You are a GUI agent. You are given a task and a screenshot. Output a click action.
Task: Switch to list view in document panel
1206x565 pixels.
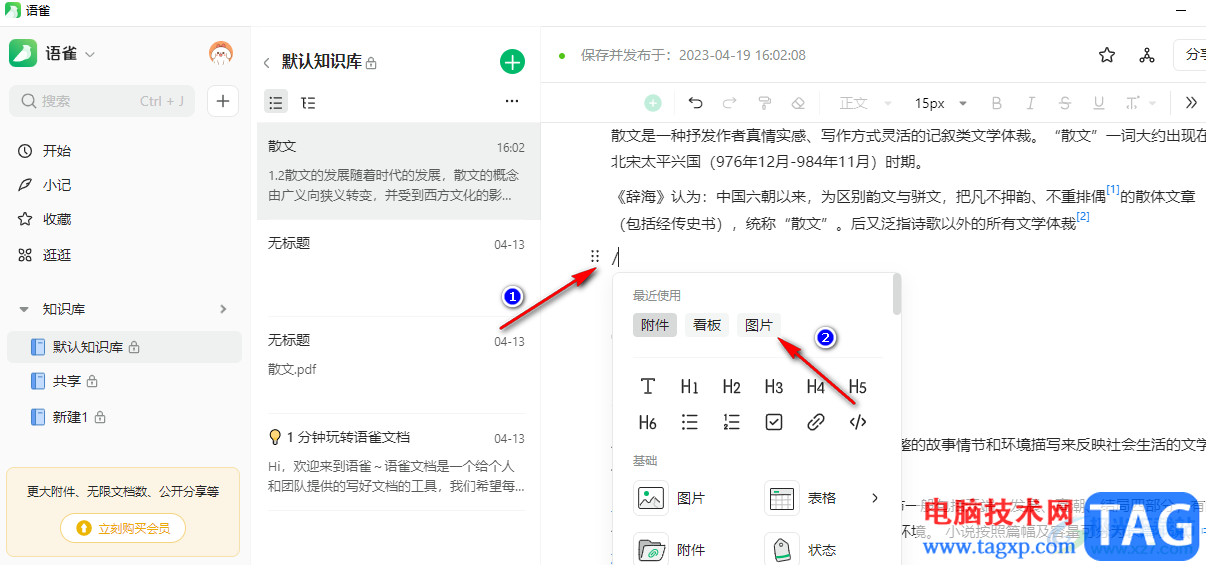pyautogui.click(x=276, y=102)
